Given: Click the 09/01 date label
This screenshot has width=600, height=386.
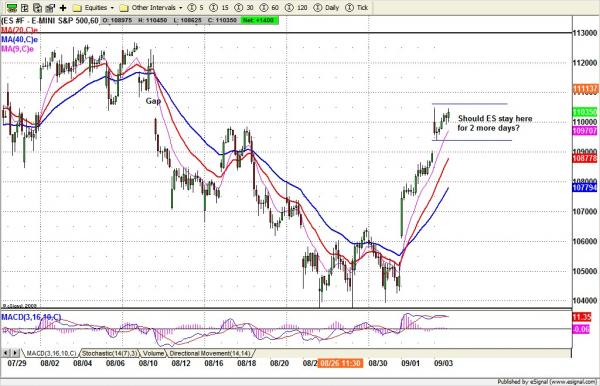Looking at the screenshot, I should coord(410,363).
